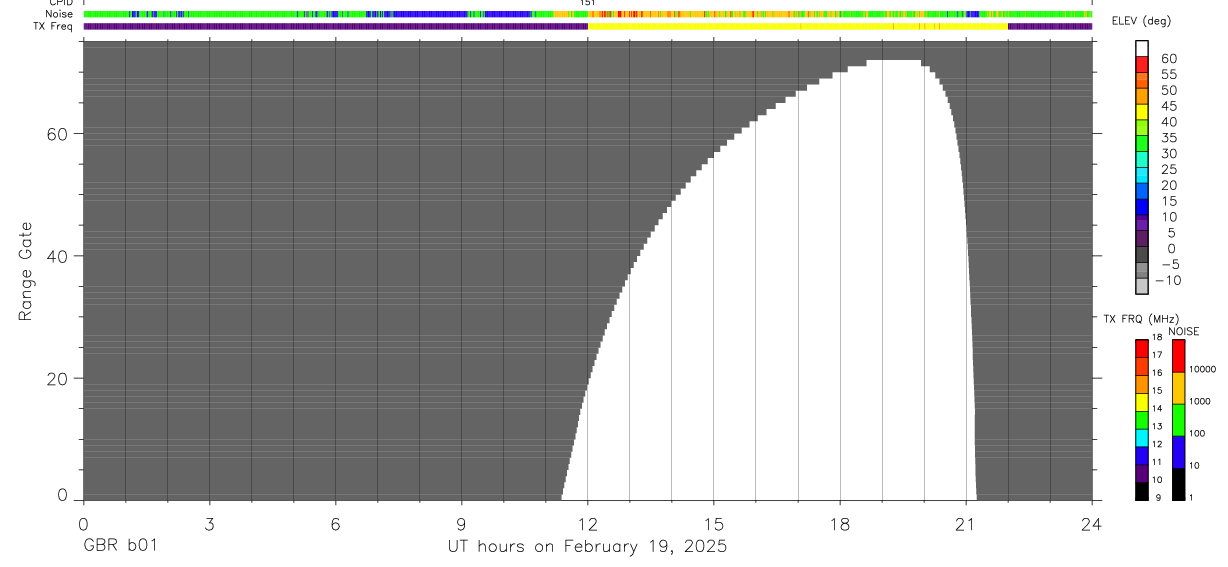Click the 'ELEV (deg)' colorbar heading
The height and width of the screenshot is (567, 1228).
[1142, 21]
